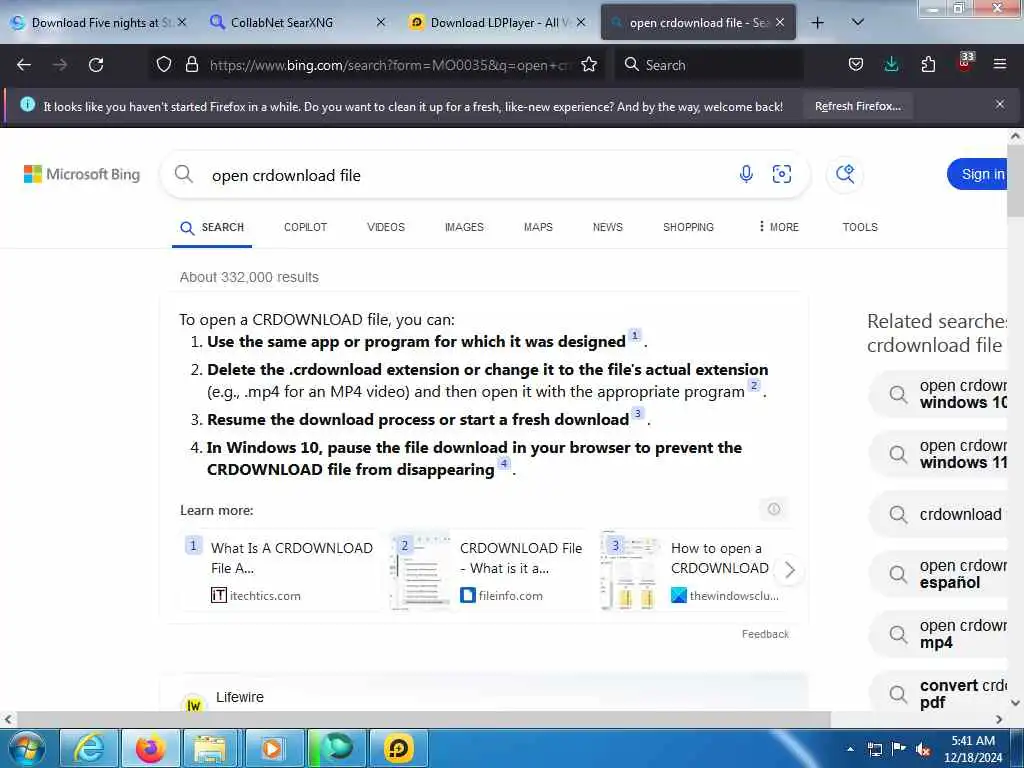
Task: Dismiss the Firefox refresh notification bar
Action: [1000, 104]
